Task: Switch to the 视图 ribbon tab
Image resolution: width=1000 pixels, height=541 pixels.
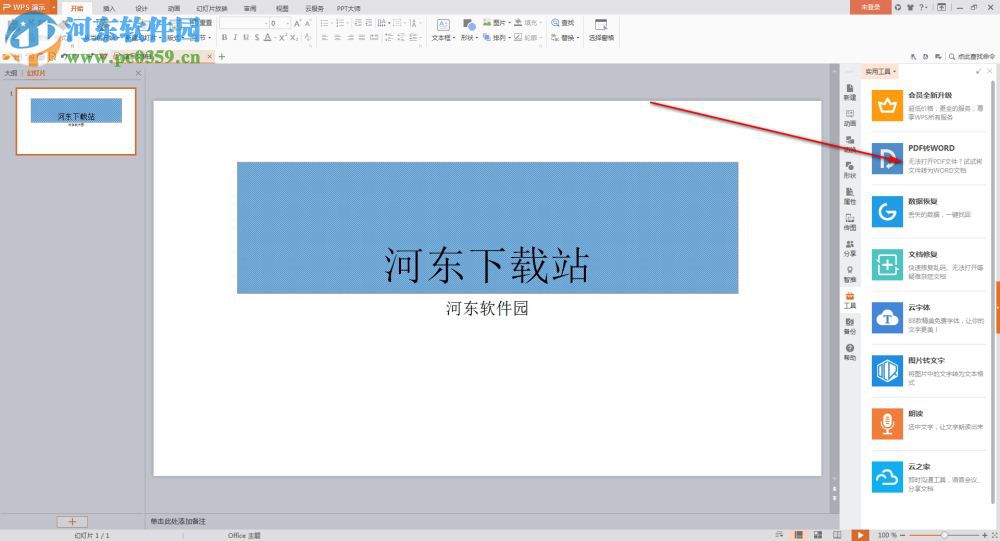Action: 282,8
